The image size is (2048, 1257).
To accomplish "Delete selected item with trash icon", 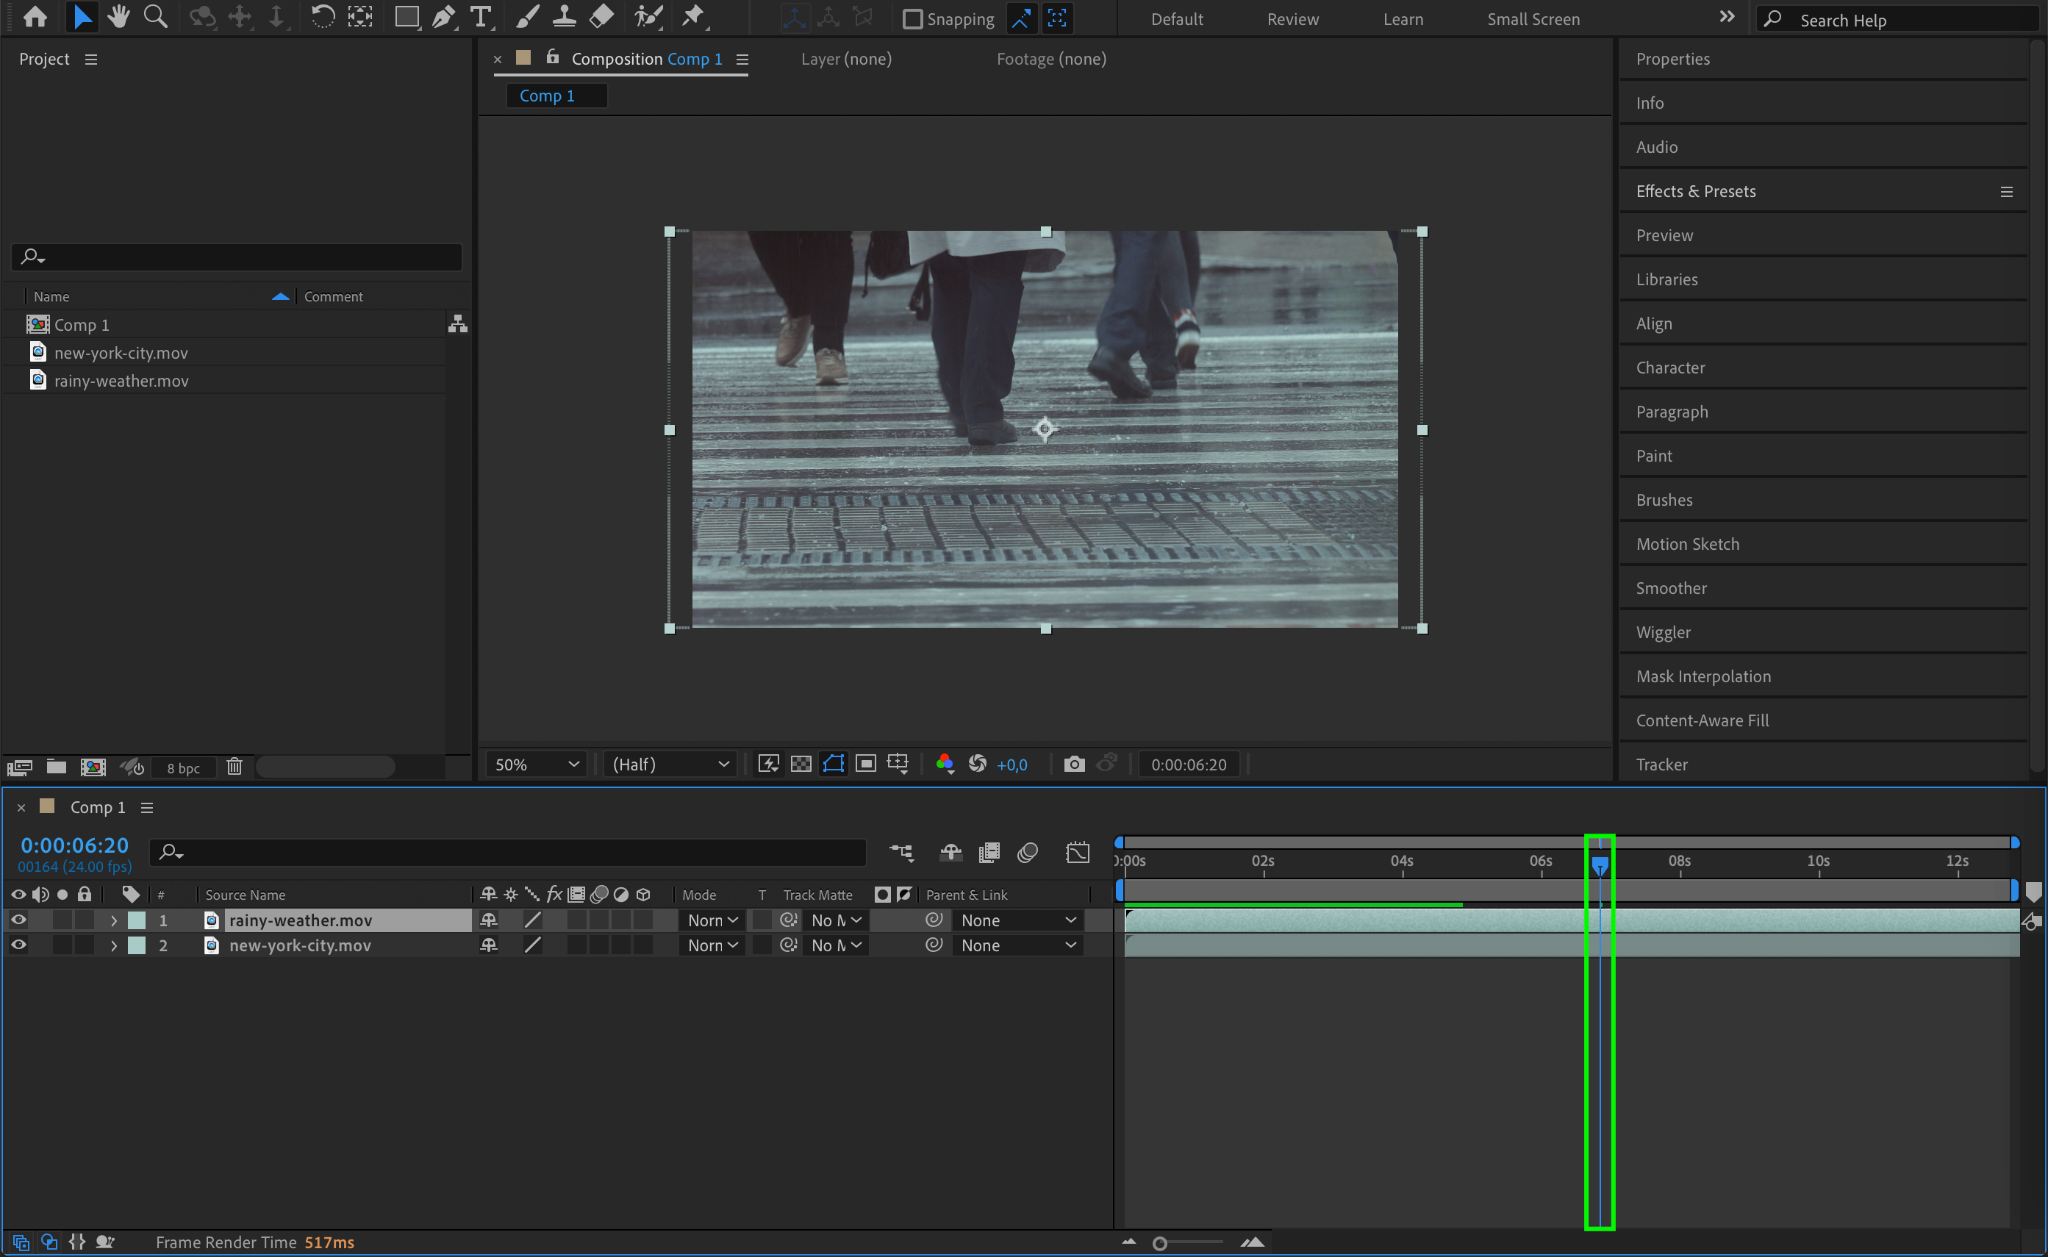I will [x=234, y=767].
